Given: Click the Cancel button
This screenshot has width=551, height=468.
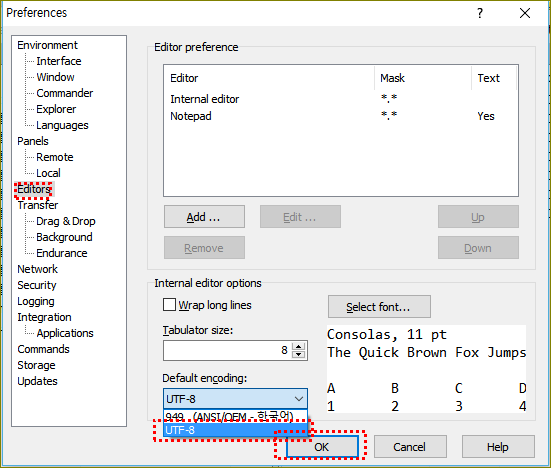Looking at the screenshot, I should [x=410, y=447].
